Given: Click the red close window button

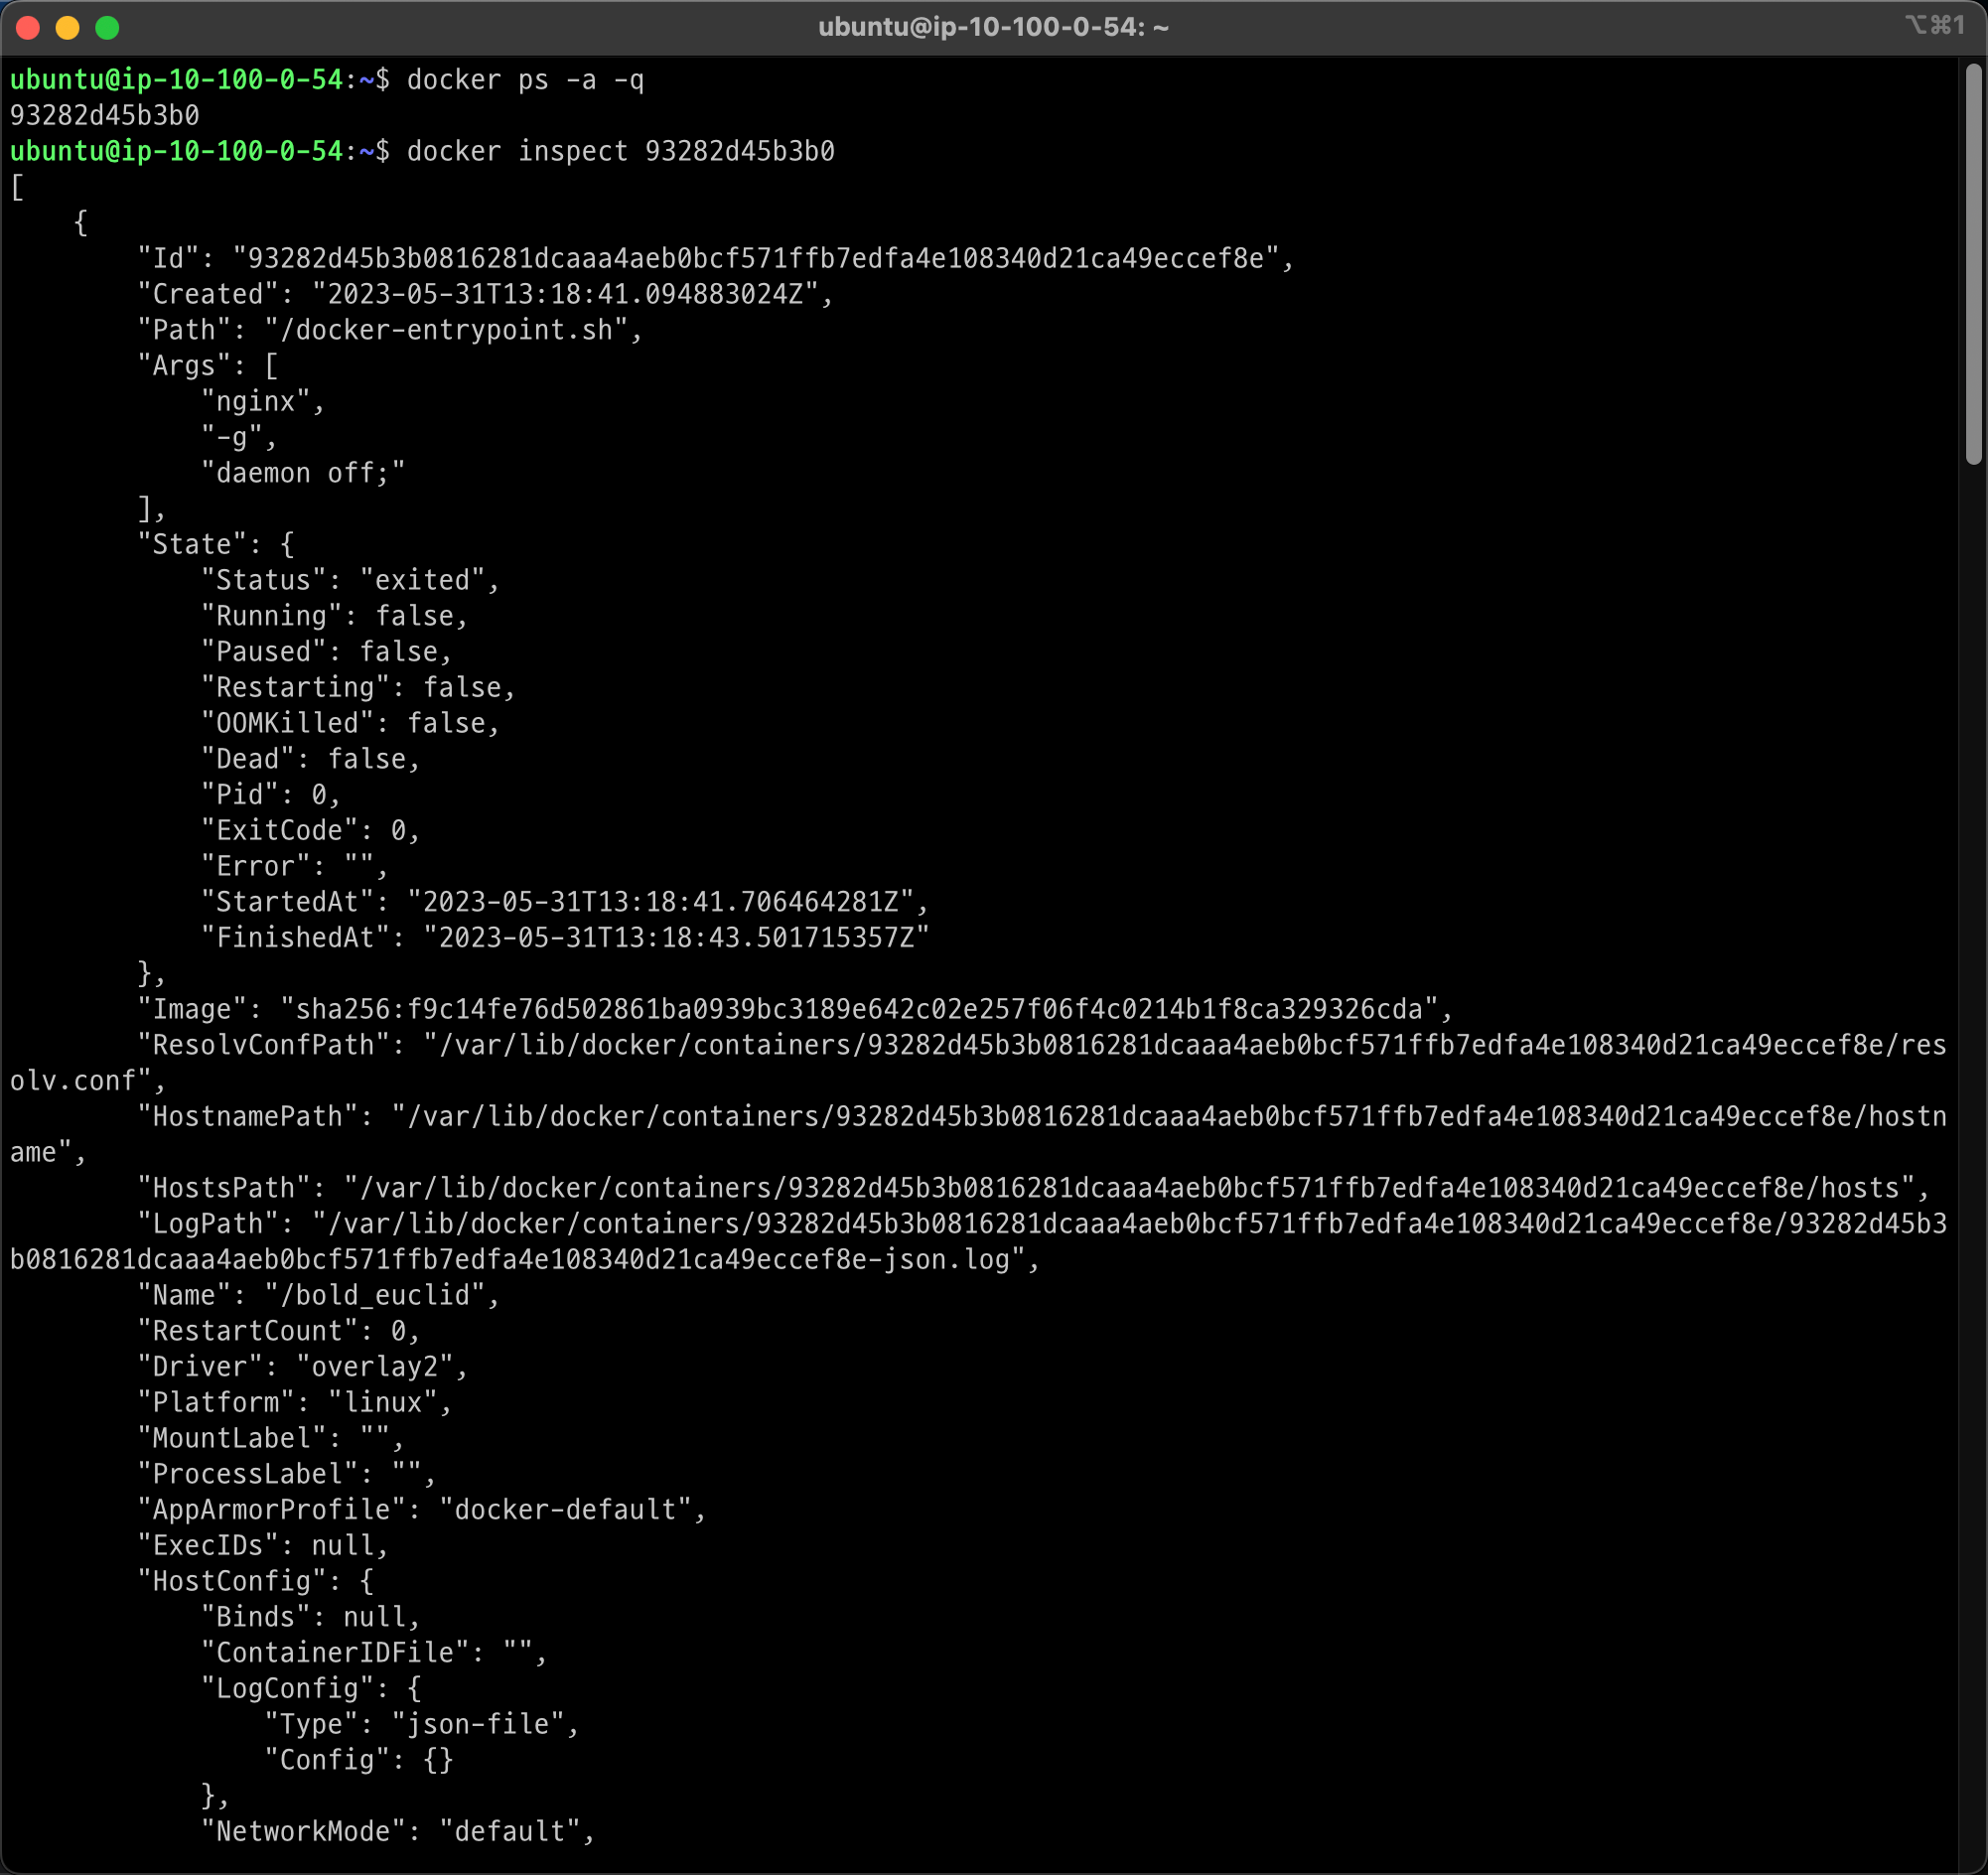Looking at the screenshot, I should 28,28.
